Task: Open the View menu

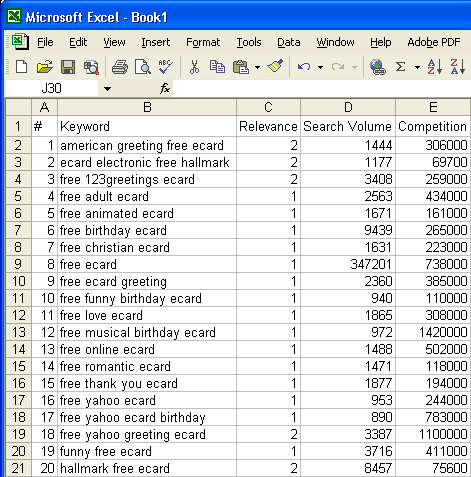Action: pos(114,42)
